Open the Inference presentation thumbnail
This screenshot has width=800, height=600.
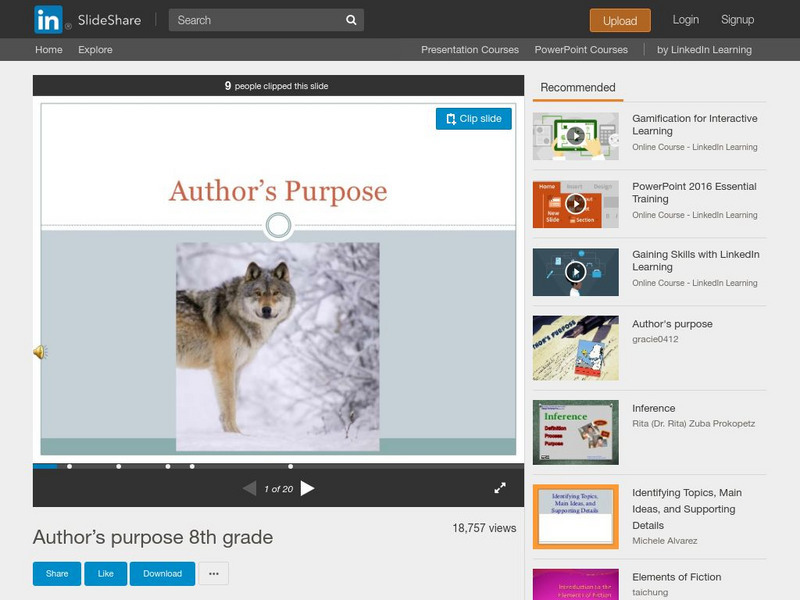[575, 432]
